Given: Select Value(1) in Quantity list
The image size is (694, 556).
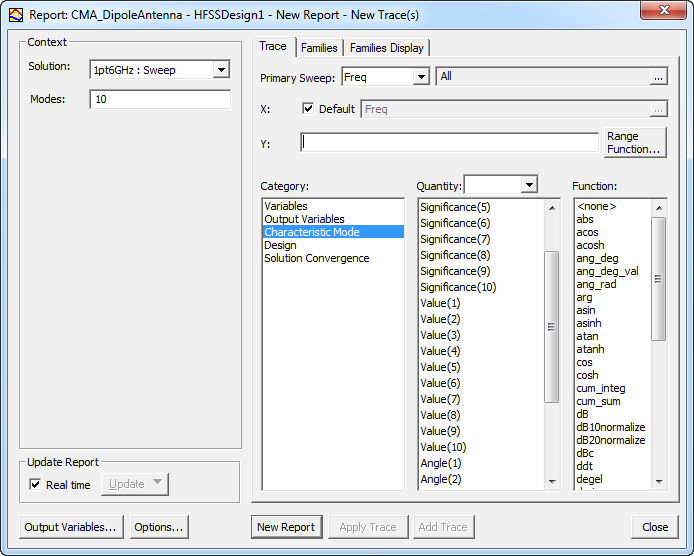Looking at the screenshot, I should pyautogui.click(x=440, y=303).
